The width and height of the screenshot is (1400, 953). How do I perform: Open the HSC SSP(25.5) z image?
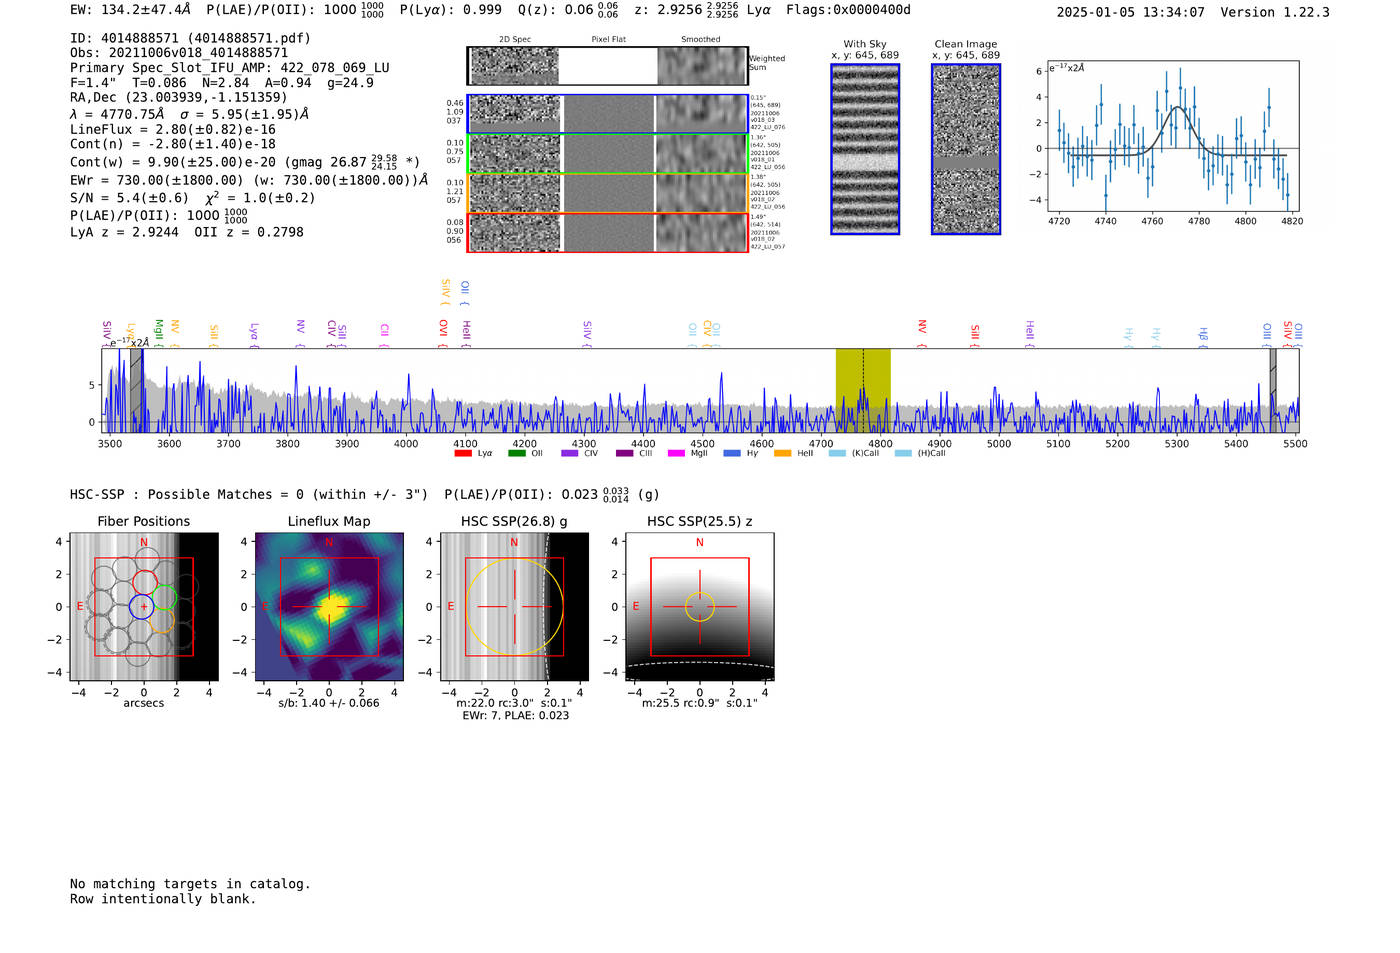coord(700,607)
